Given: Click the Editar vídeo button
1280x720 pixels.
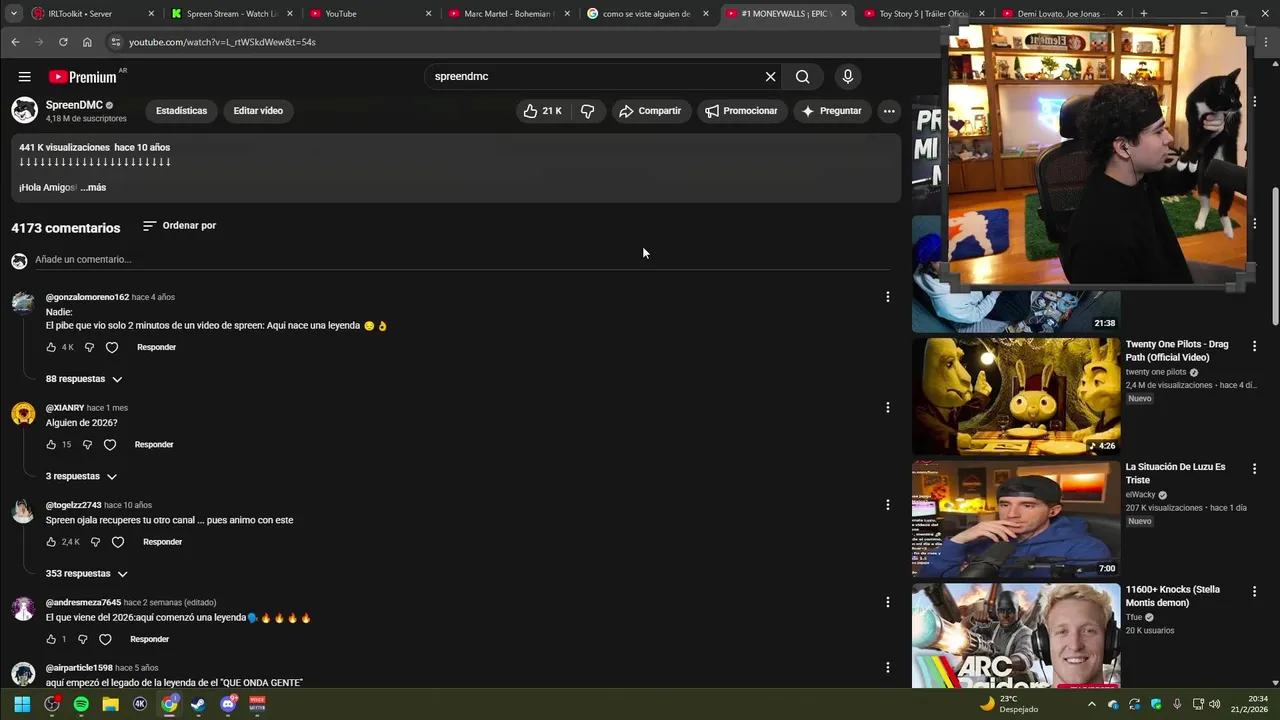Looking at the screenshot, I should [258, 111].
